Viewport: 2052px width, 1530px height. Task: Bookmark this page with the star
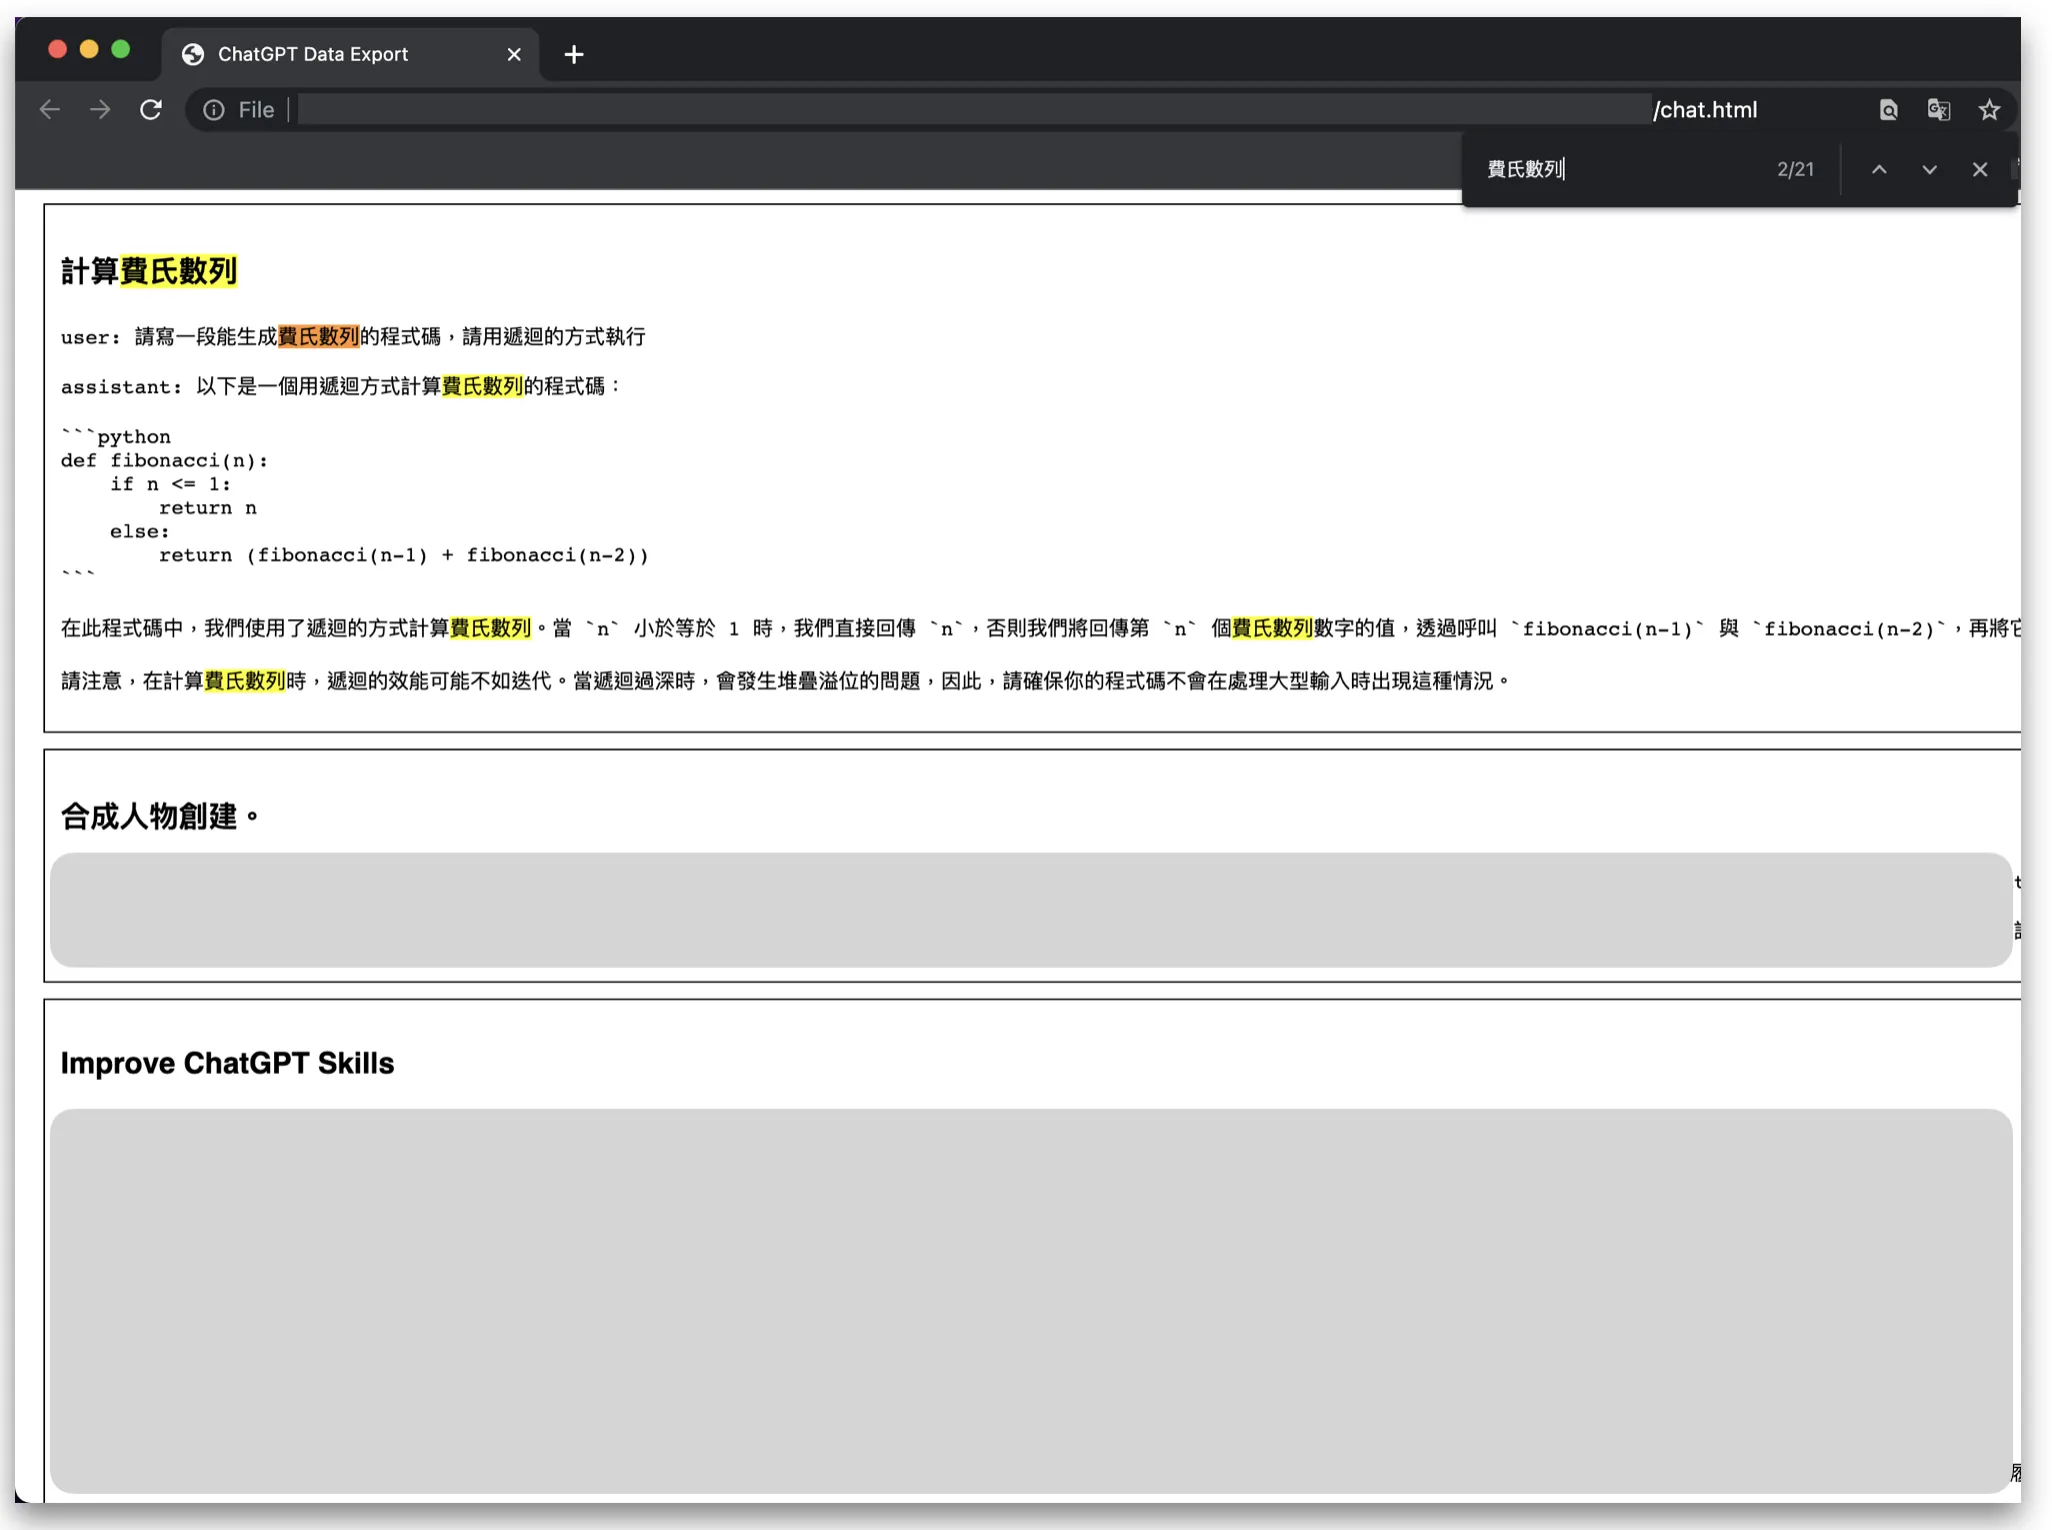(1989, 110)
